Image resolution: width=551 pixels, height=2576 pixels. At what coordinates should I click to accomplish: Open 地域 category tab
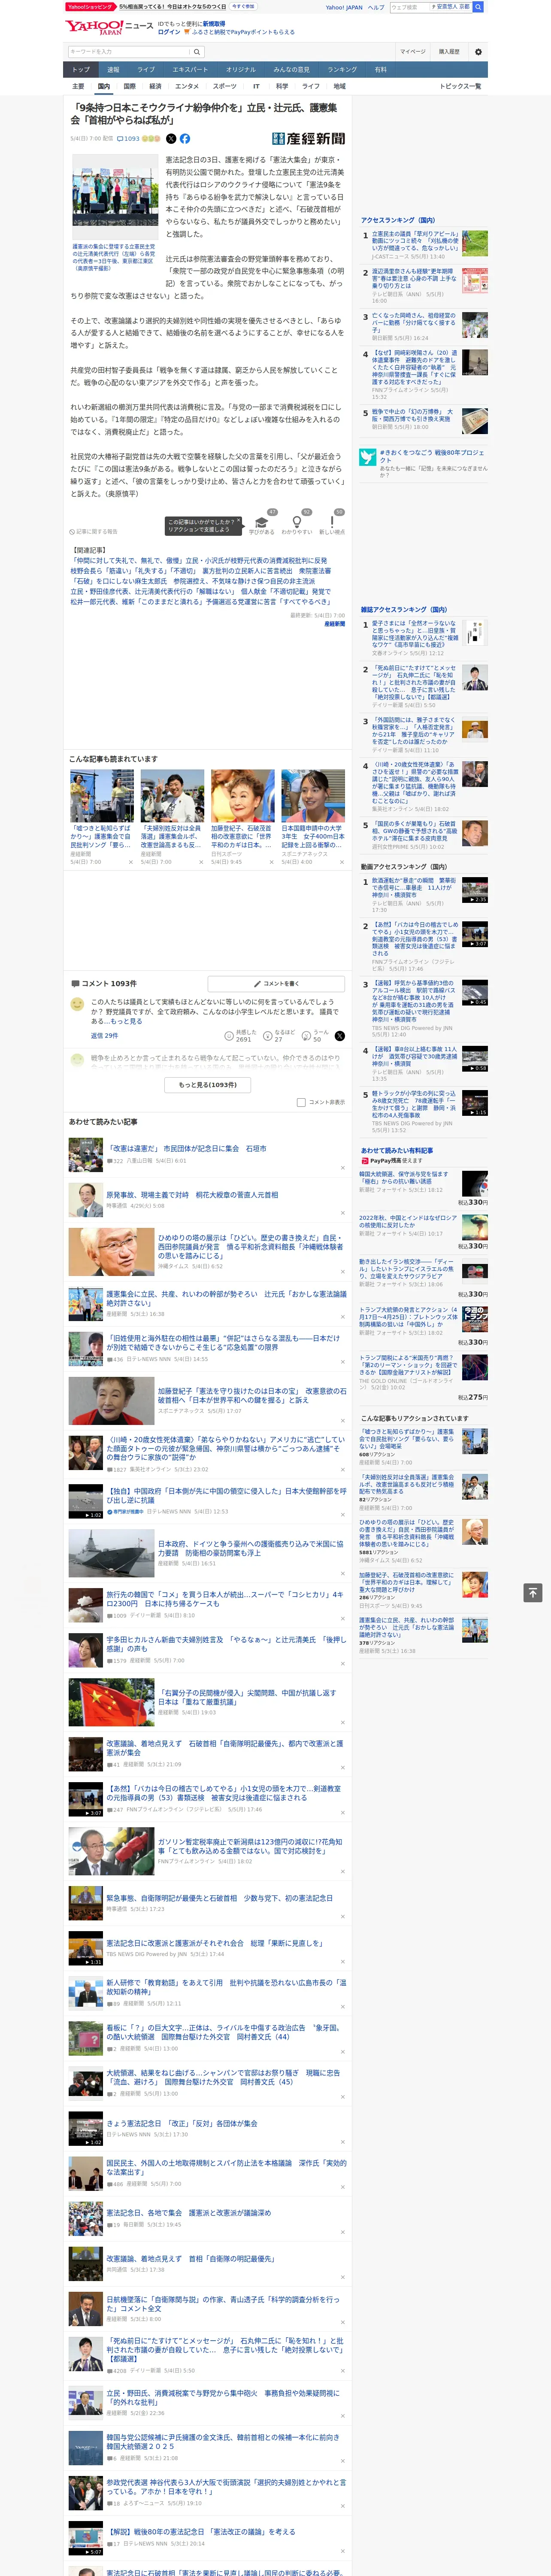340,86
